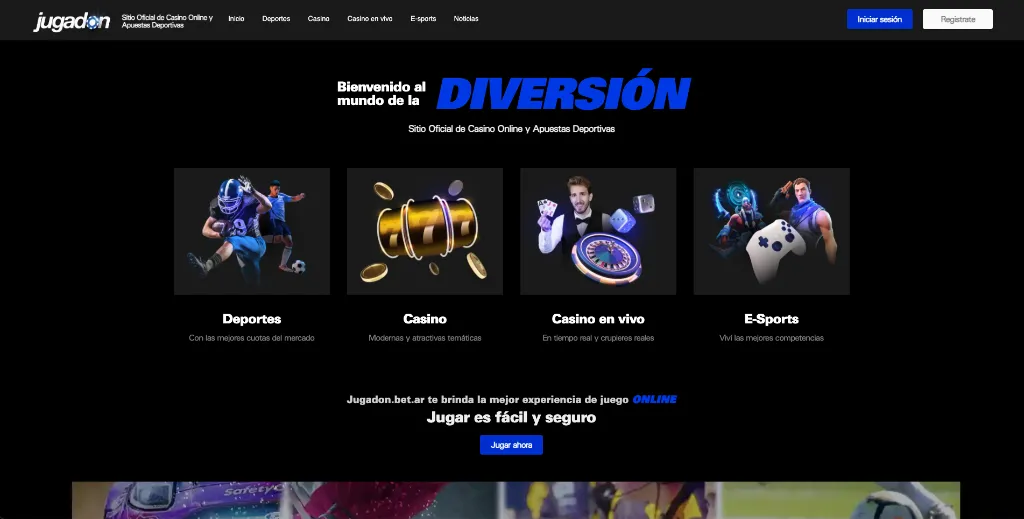1024x519 pixels.
Task: Click the Jugadon logo in the header
Action: pos(72,22)
